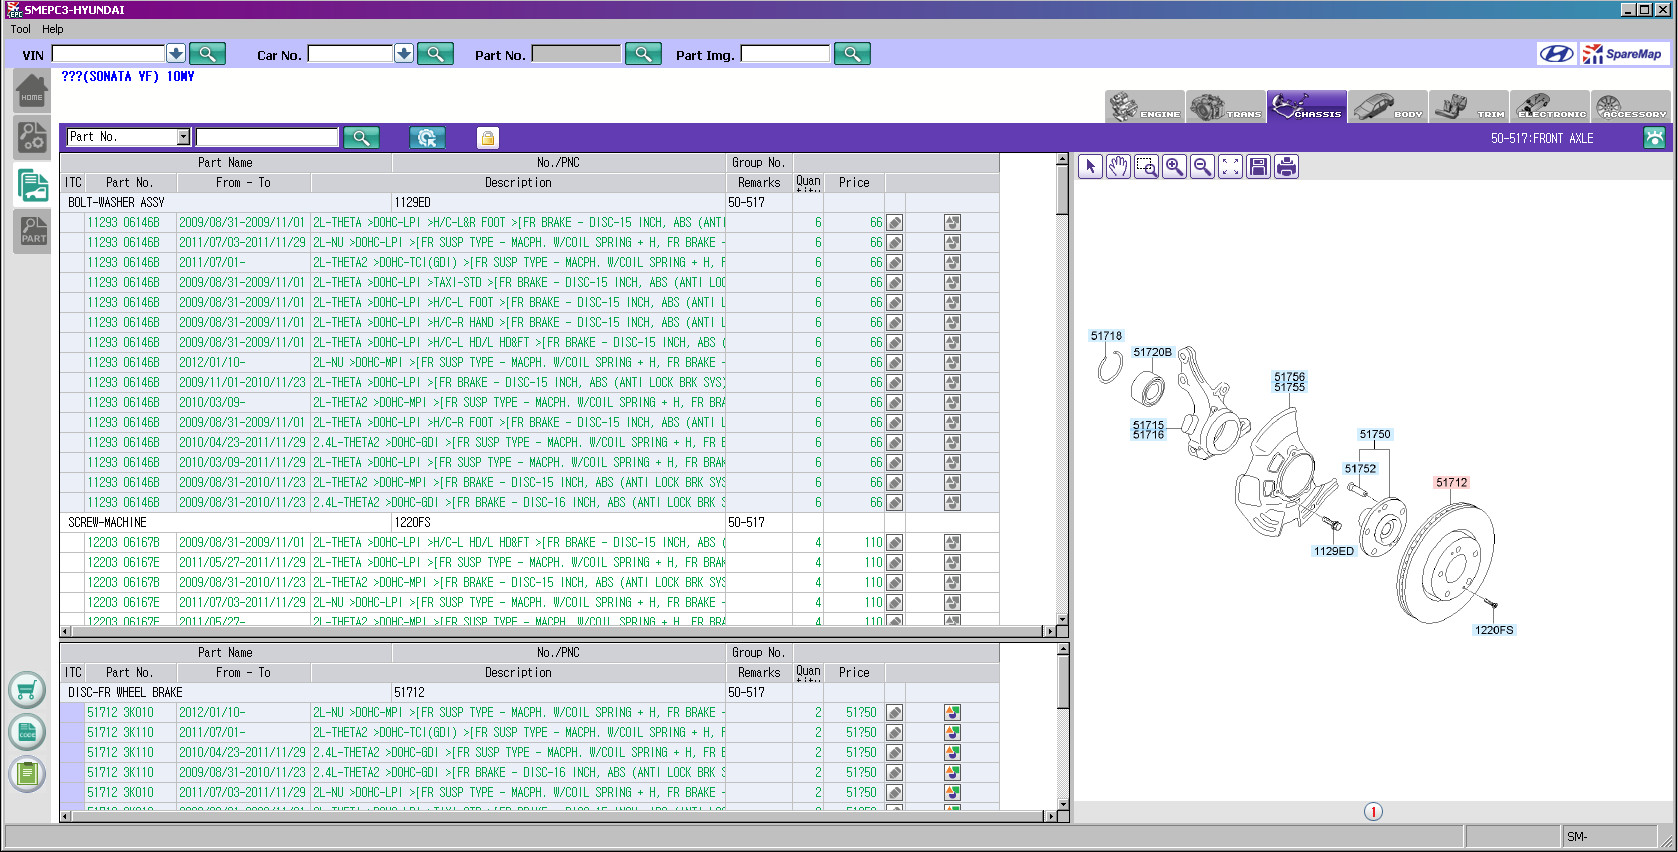Click the zoom in magnifier icon

[x=1174, y=167]
